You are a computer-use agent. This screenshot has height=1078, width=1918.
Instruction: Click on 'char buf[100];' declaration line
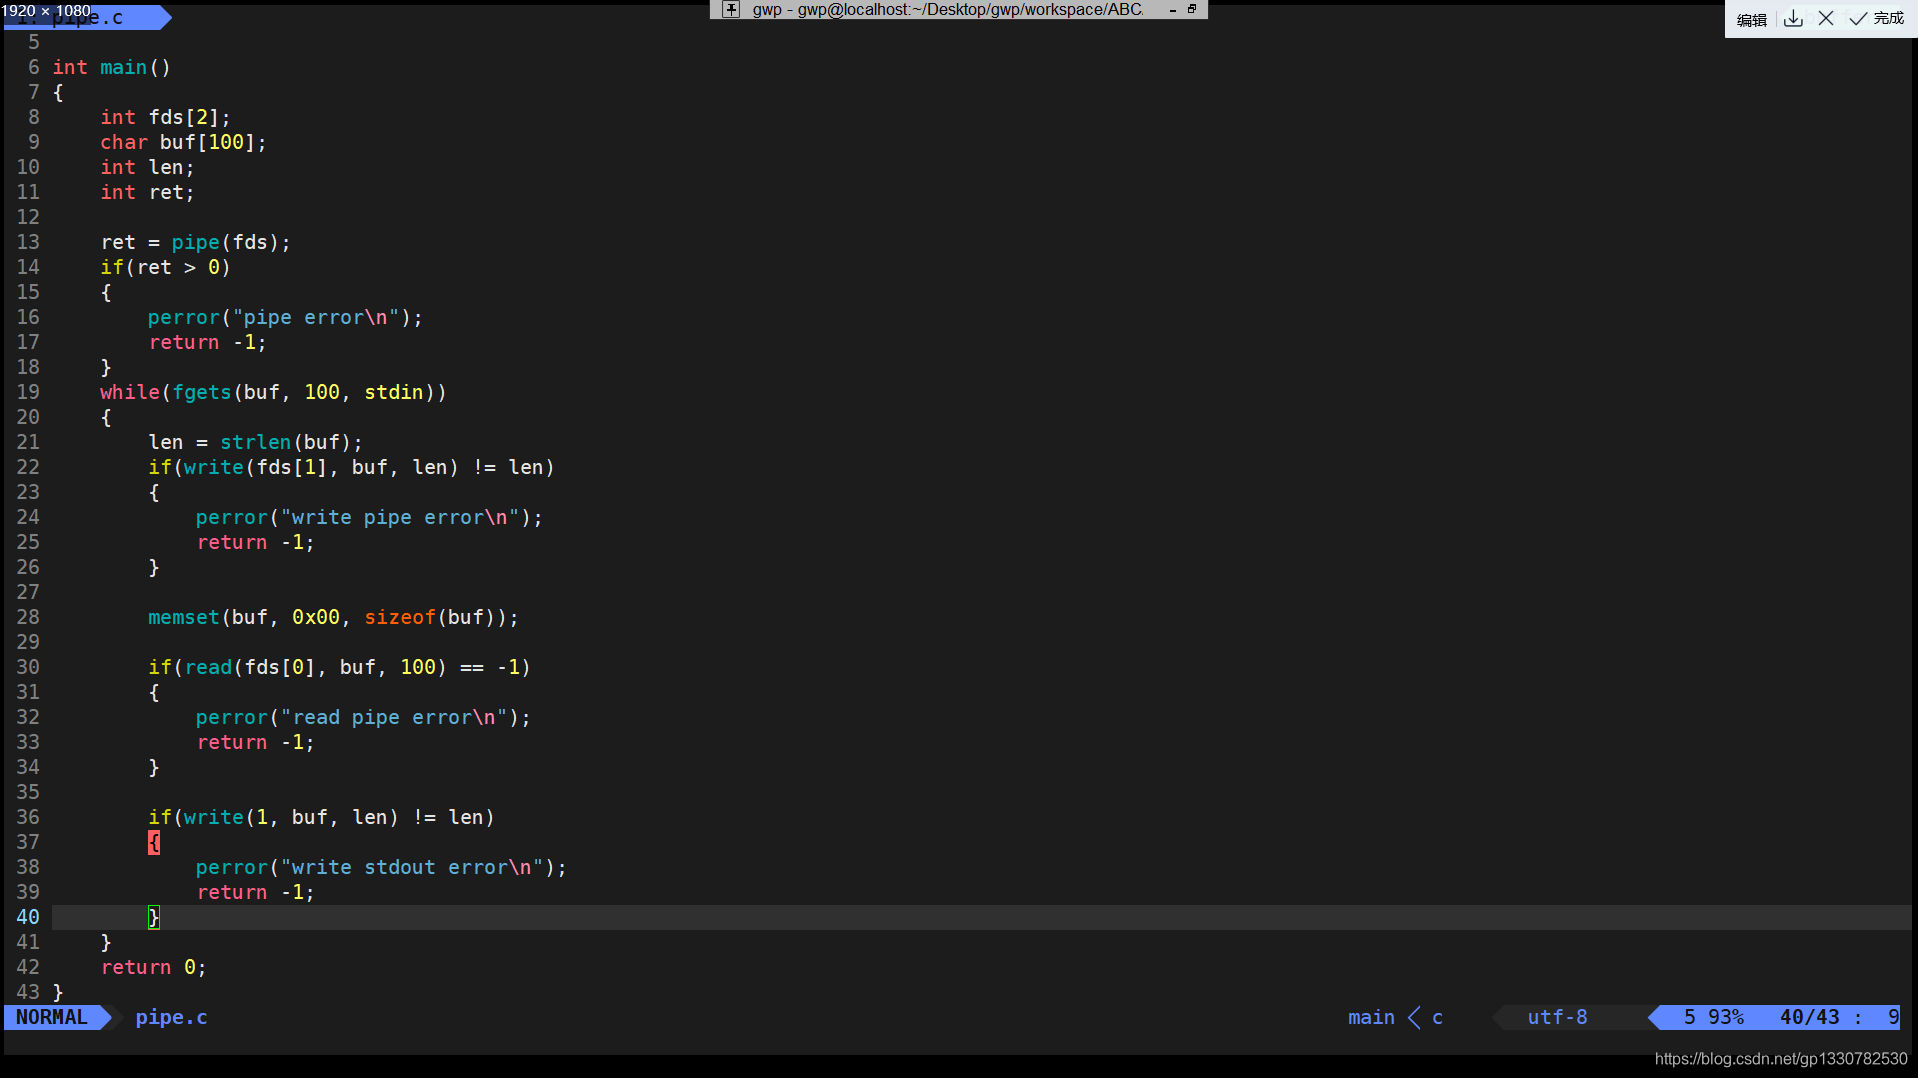point(183,142)
